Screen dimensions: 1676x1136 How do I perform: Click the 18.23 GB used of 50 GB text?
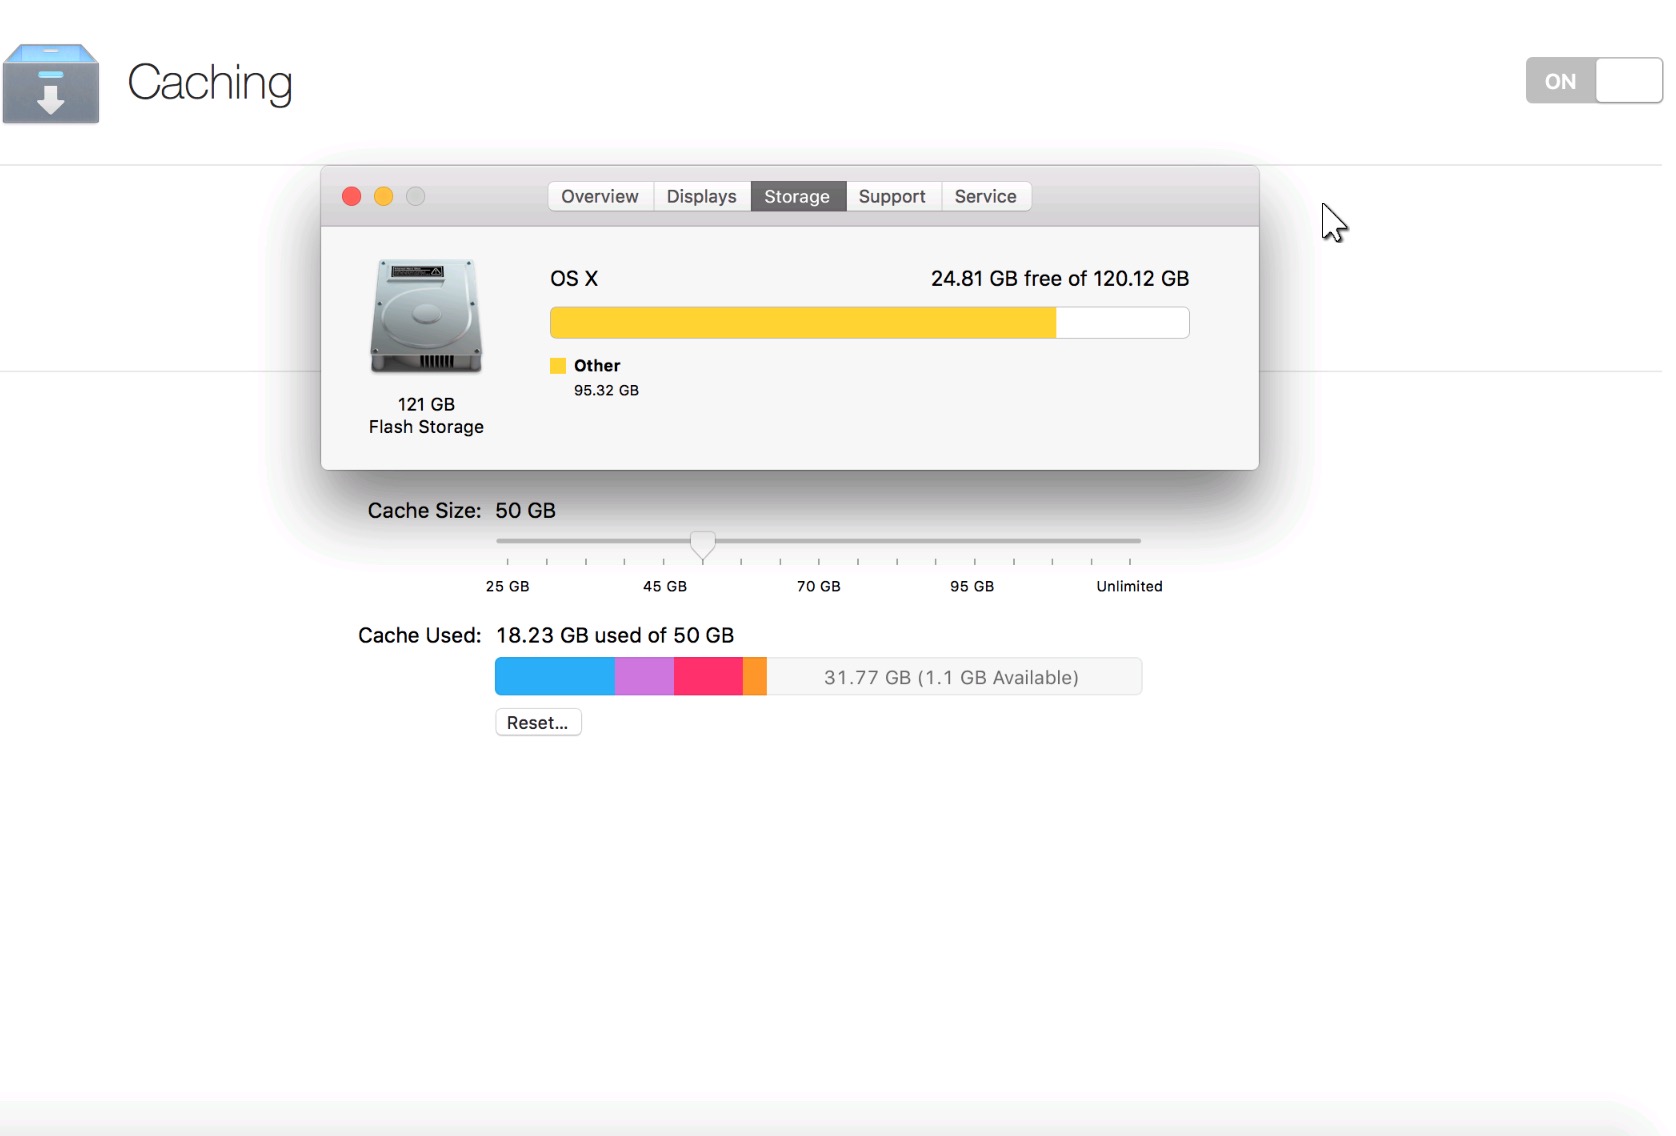[615, 636]
